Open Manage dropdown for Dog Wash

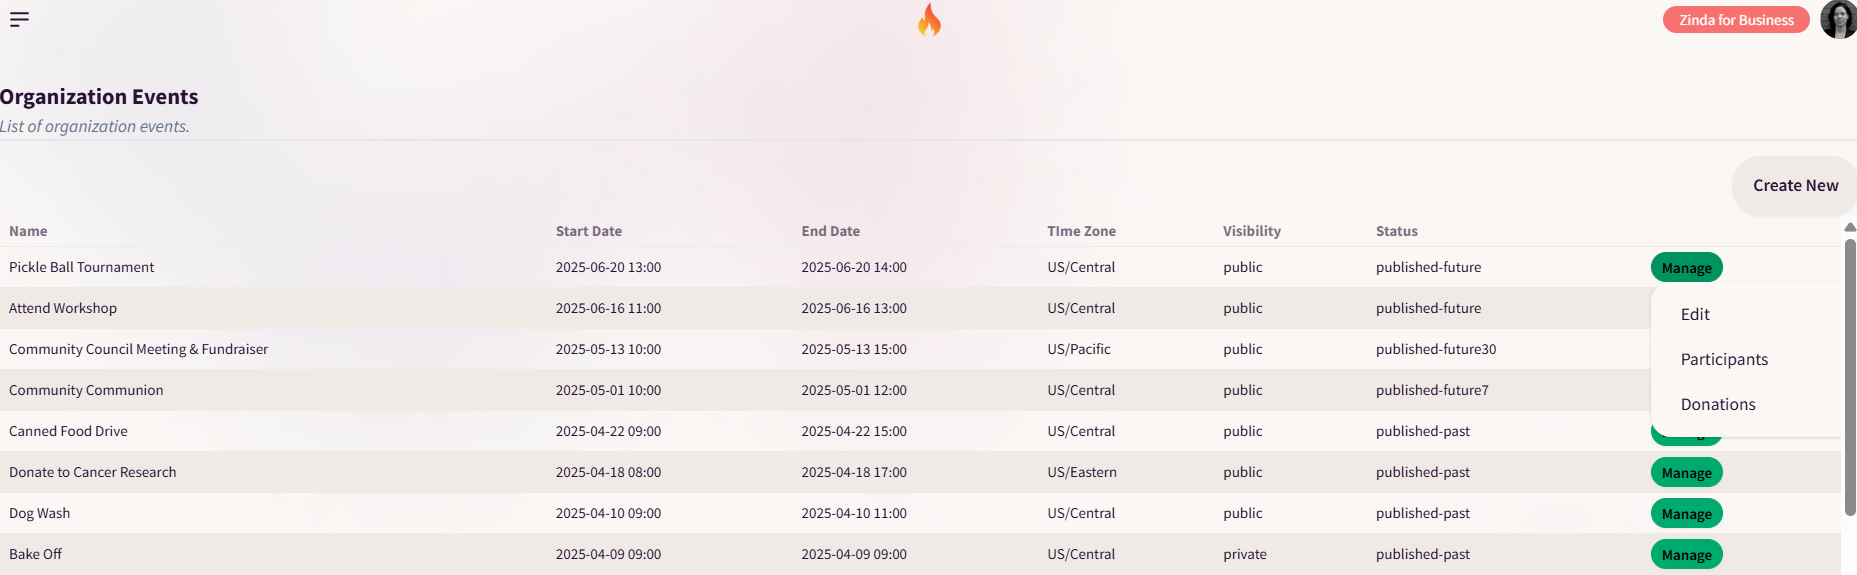tap(1686, 514)
